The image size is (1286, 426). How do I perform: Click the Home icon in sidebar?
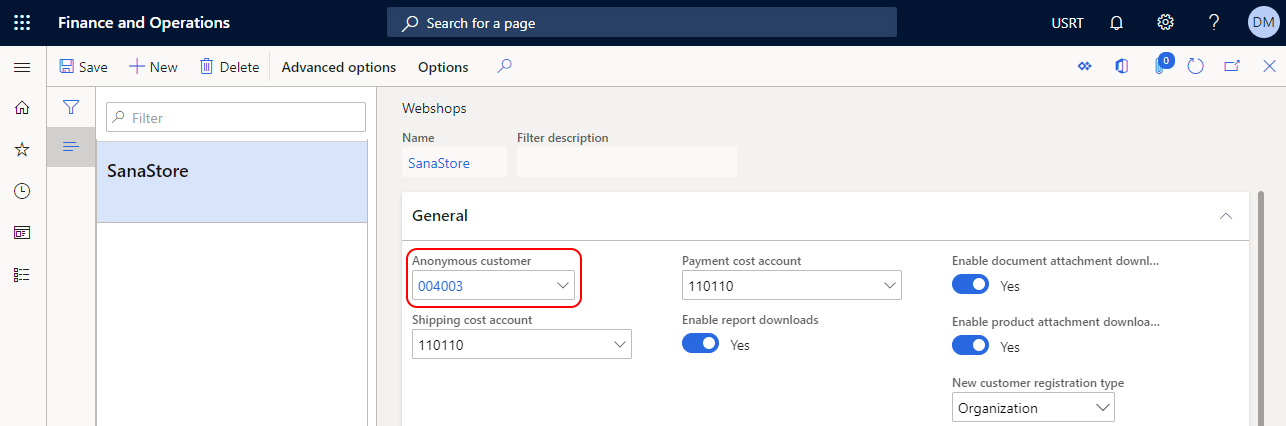[22, 108]
